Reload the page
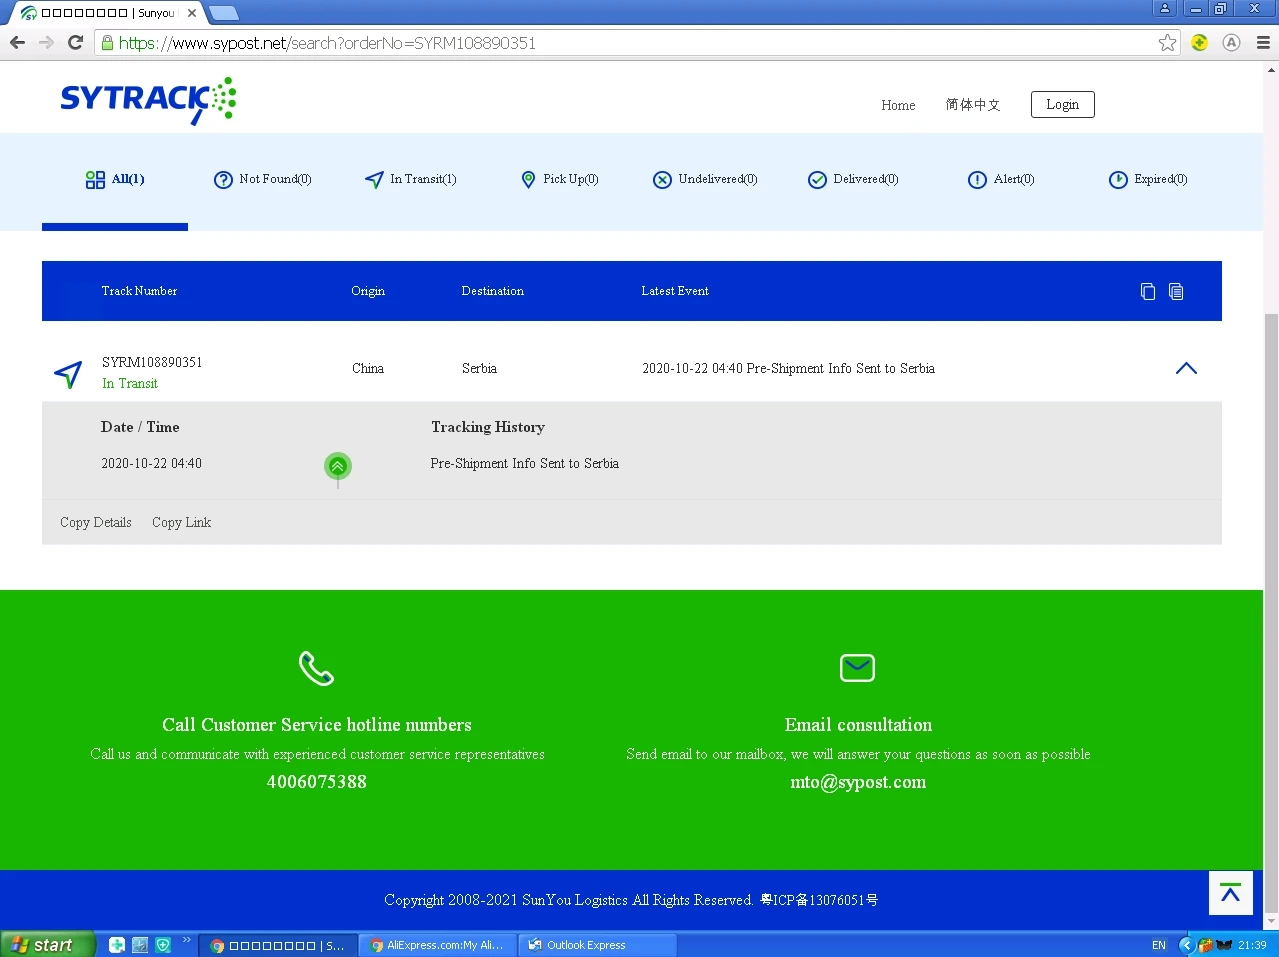This screenshot has height=957, width=1279. [x=75, y=42]
